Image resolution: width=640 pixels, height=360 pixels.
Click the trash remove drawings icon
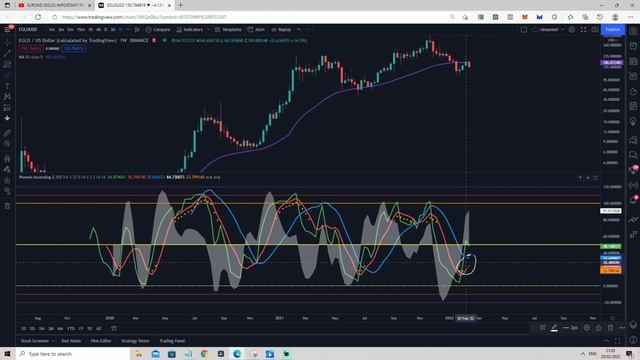click(x=7, y=206)
